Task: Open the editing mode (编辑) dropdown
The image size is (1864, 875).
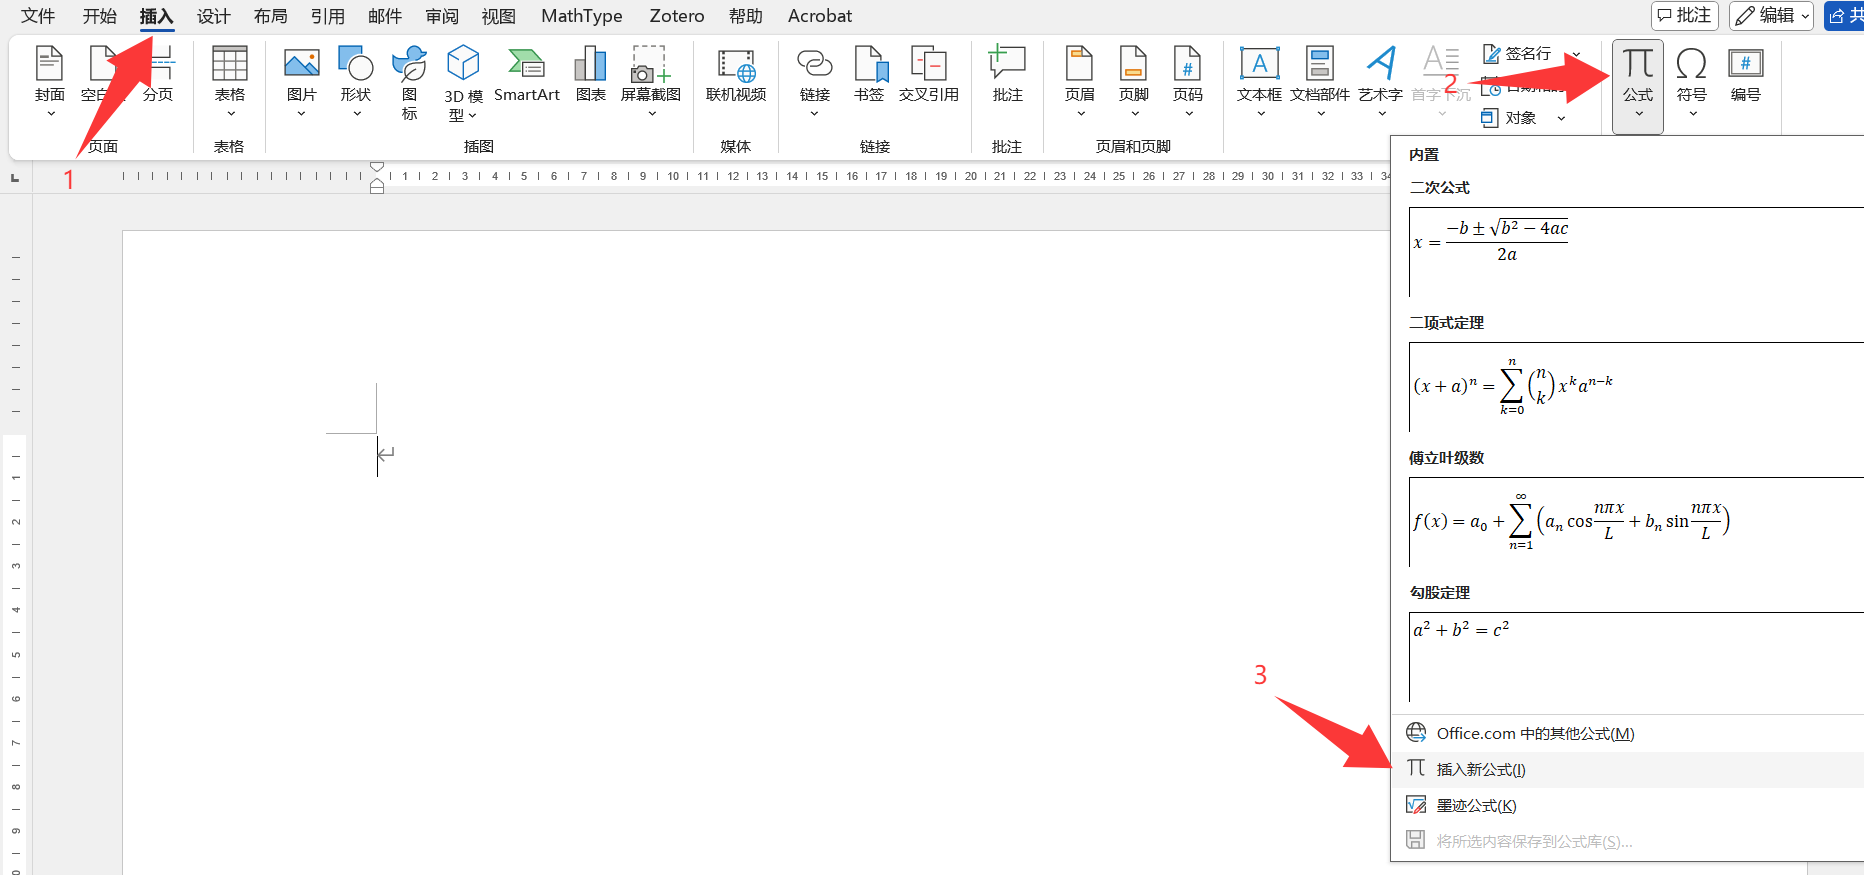Action: 1771,16
